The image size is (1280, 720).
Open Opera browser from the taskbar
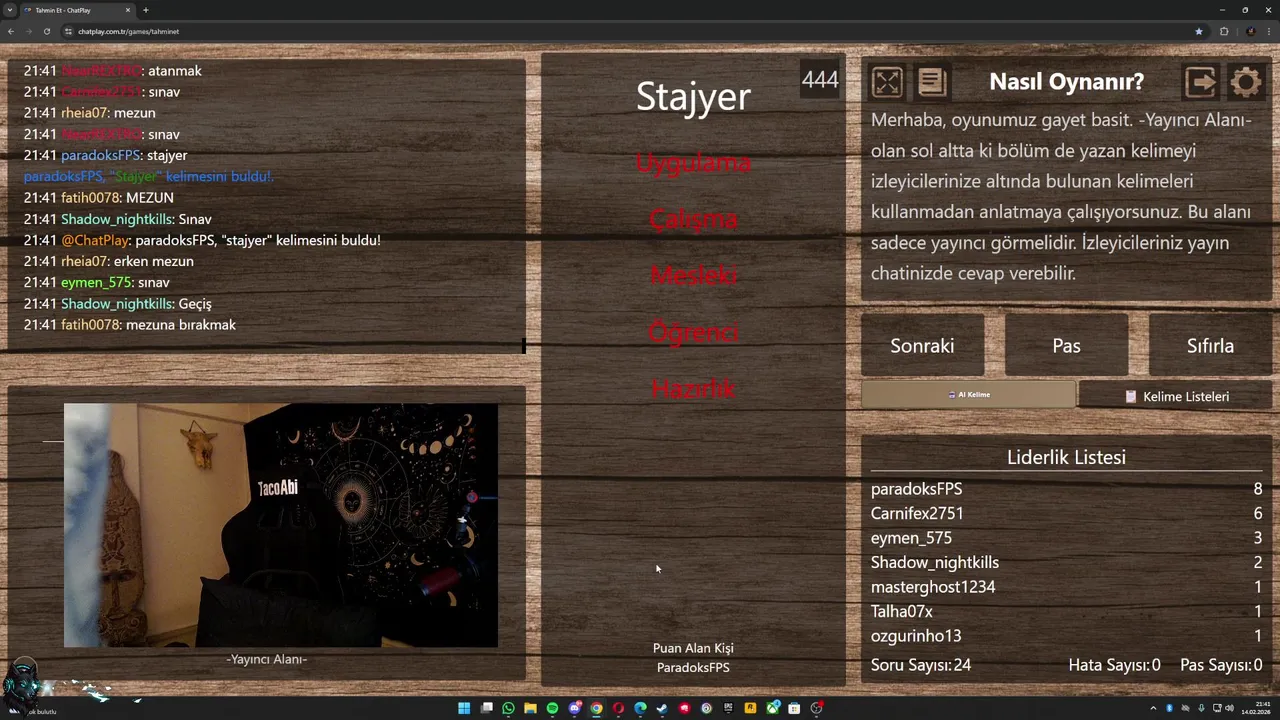(x=618, y=708)
